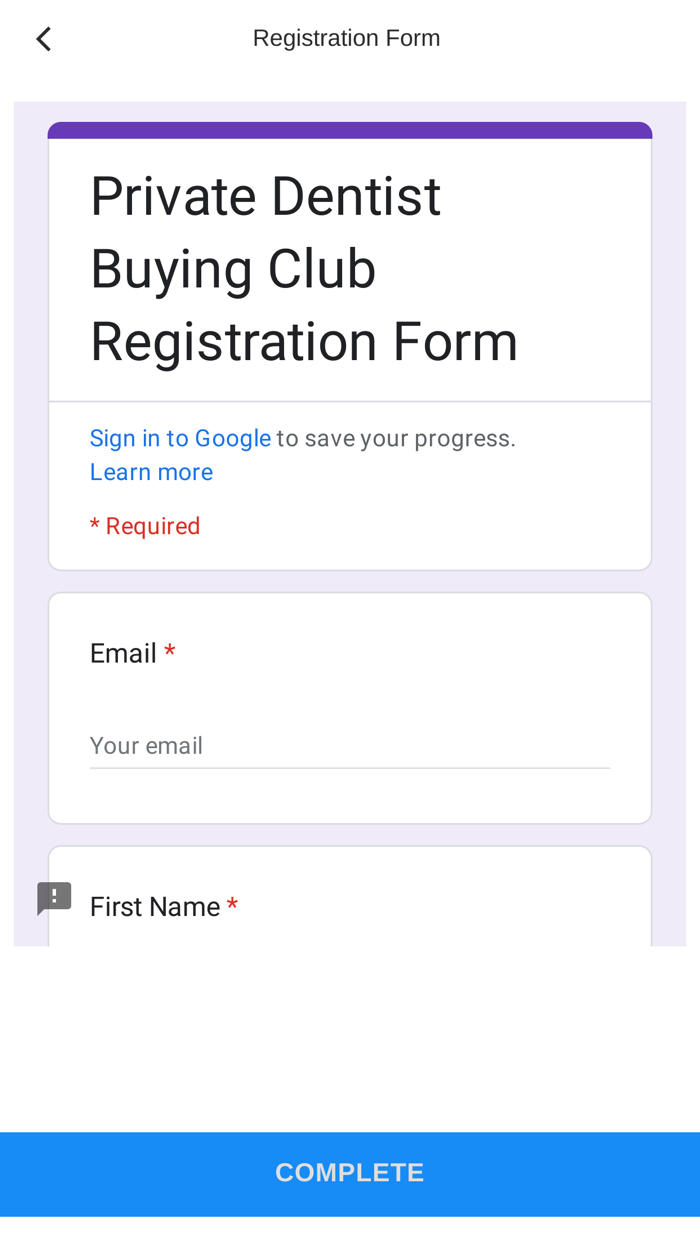The image size is (700, 1244).
Task: Open the Sign in to Google link
Action: pos(180,438)
